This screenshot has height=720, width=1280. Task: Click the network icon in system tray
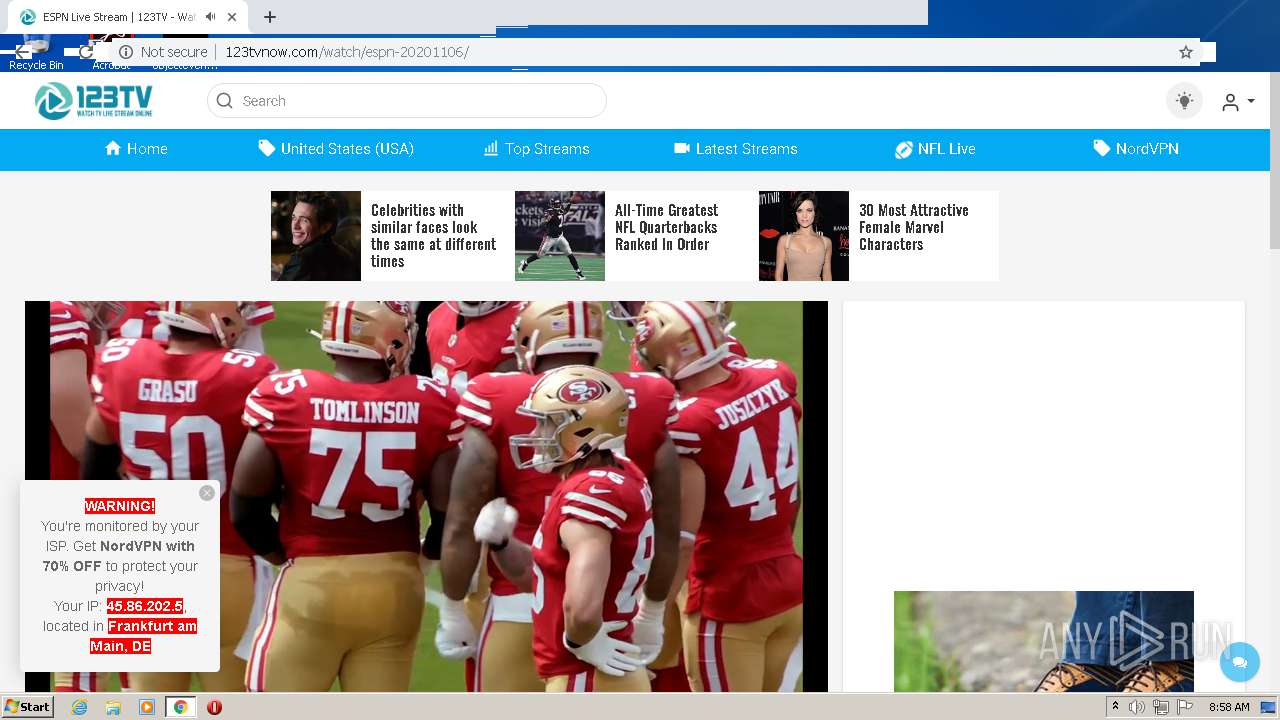(1161, 707)
